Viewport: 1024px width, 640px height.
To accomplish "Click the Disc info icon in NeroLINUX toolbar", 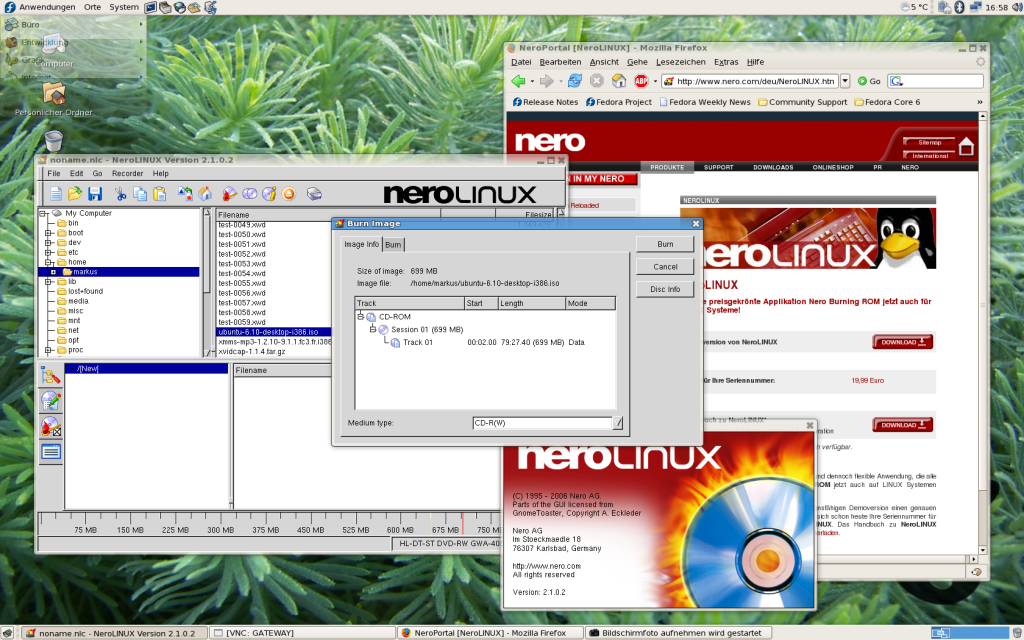I will [x=269, y=194].
